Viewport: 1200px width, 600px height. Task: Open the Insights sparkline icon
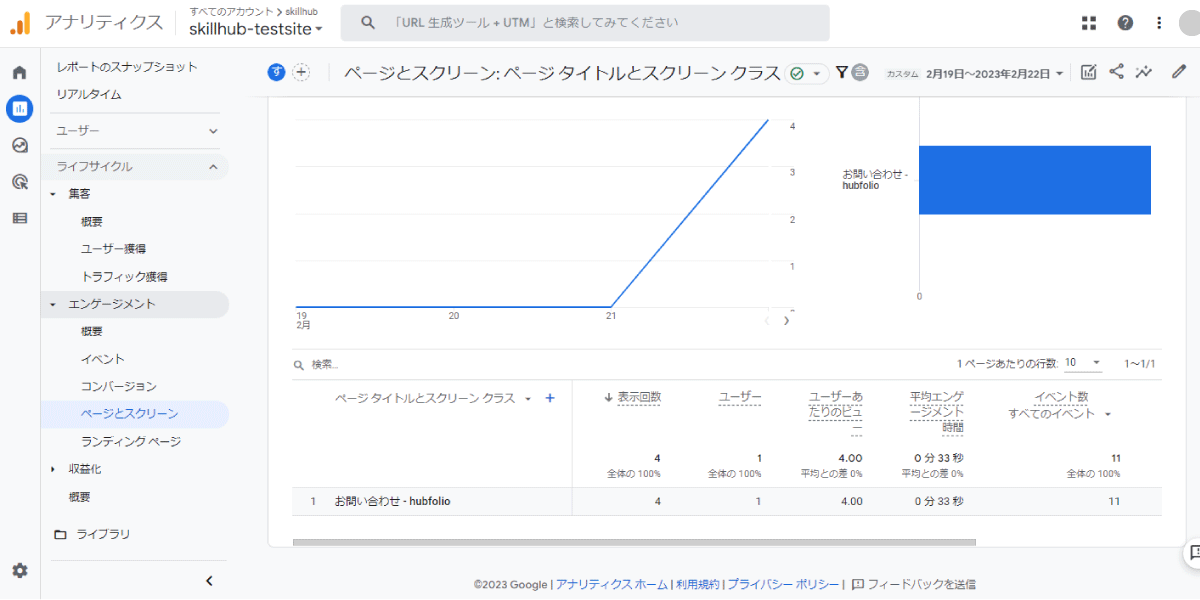[x=1145, y=72]
